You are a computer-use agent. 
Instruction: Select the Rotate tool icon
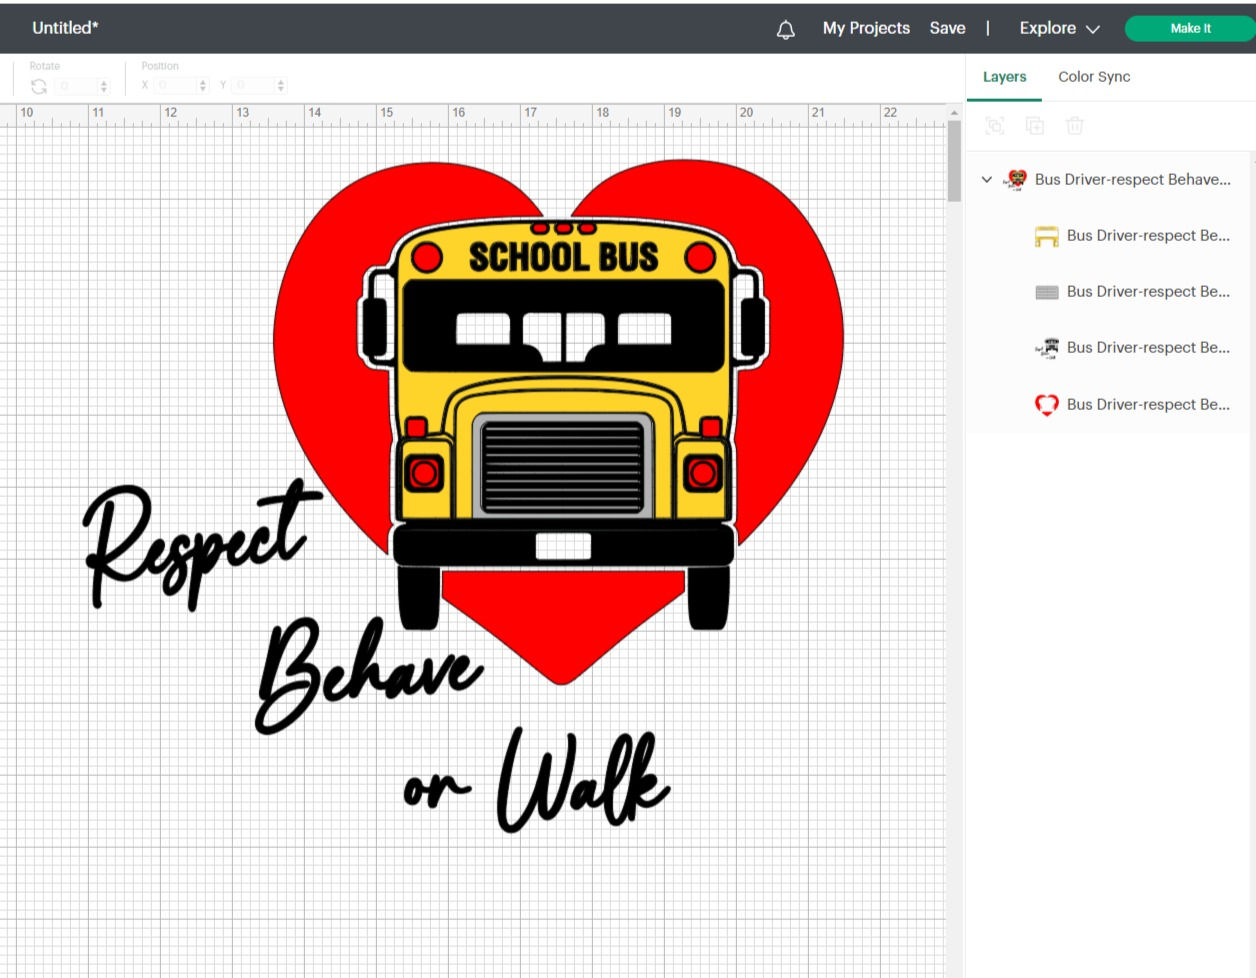pyautogui.click(x=38, y=86)
